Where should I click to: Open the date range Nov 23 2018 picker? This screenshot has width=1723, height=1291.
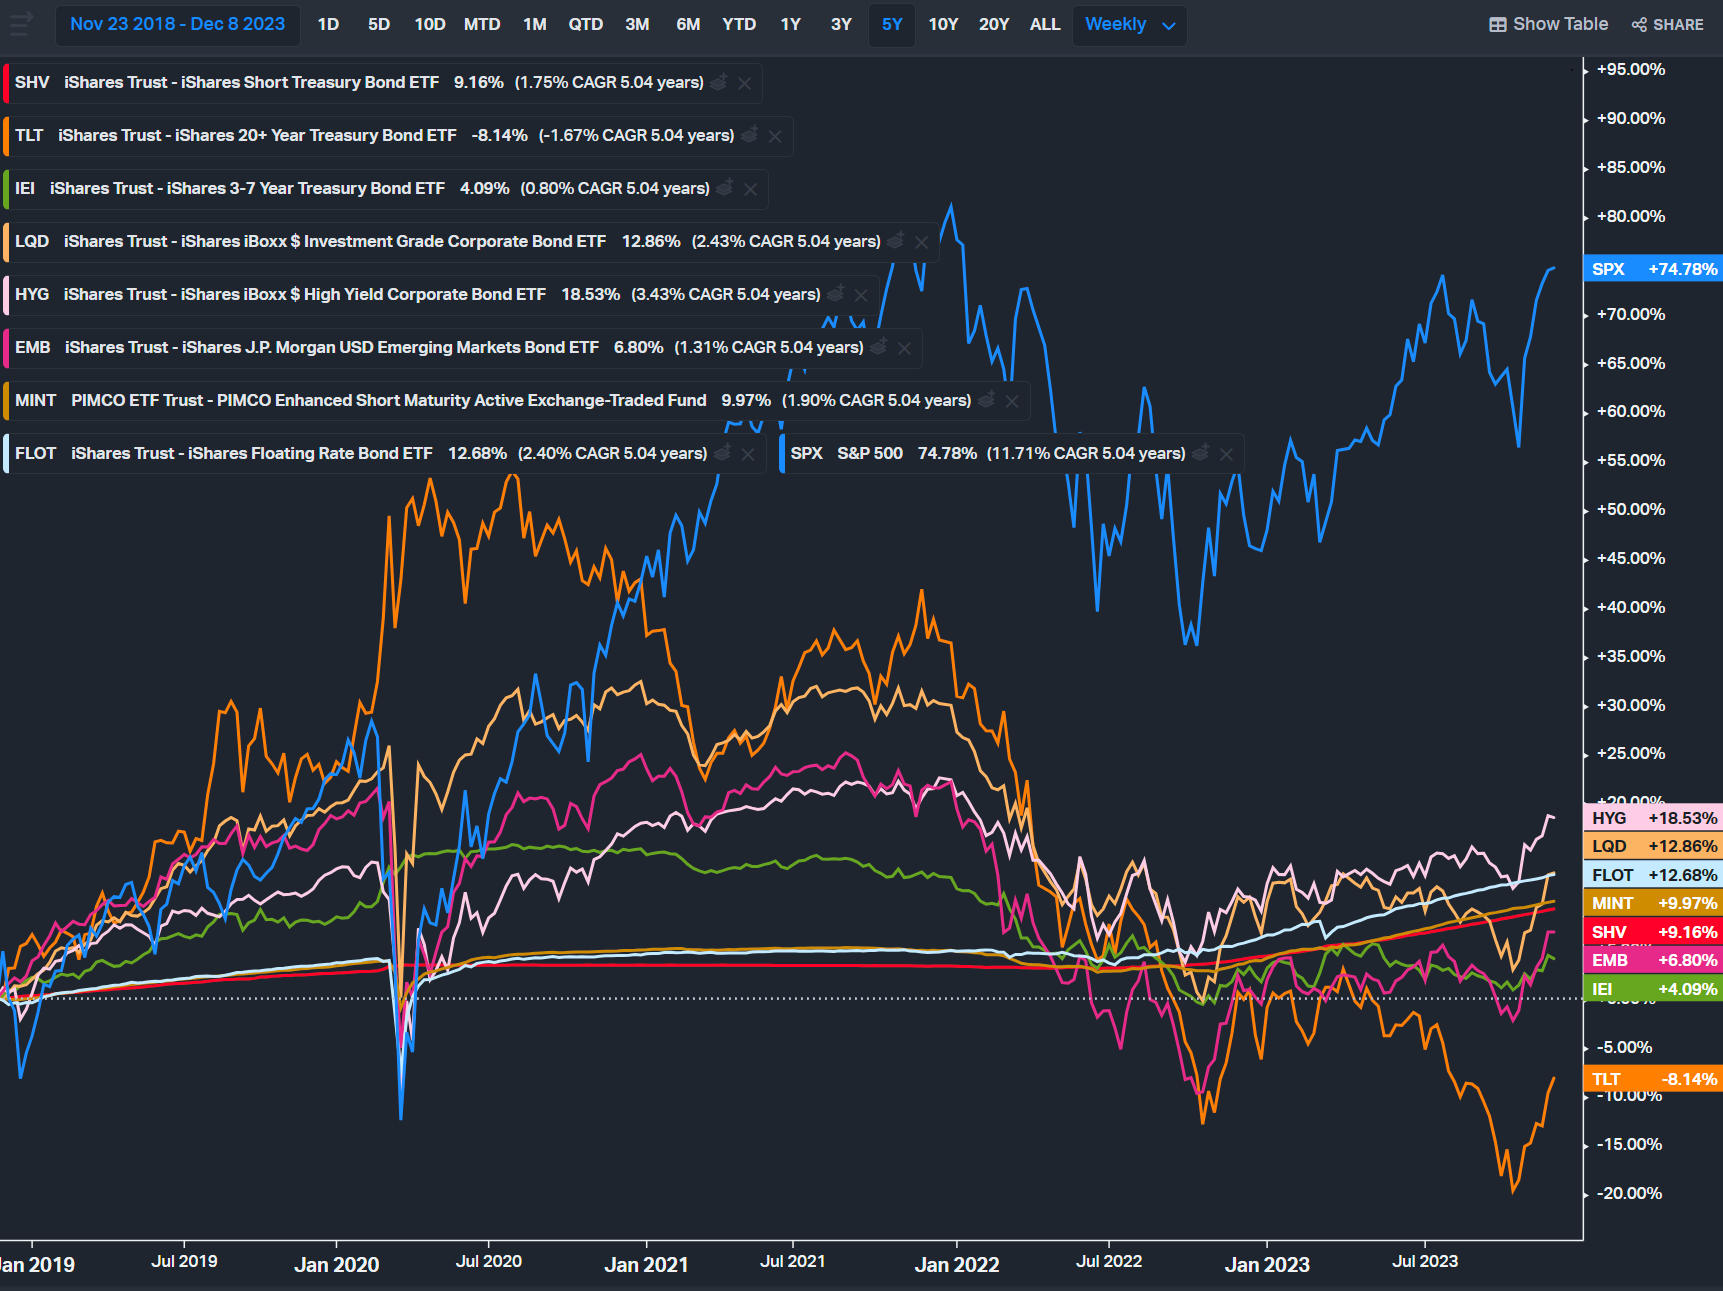tap(177, 24)
